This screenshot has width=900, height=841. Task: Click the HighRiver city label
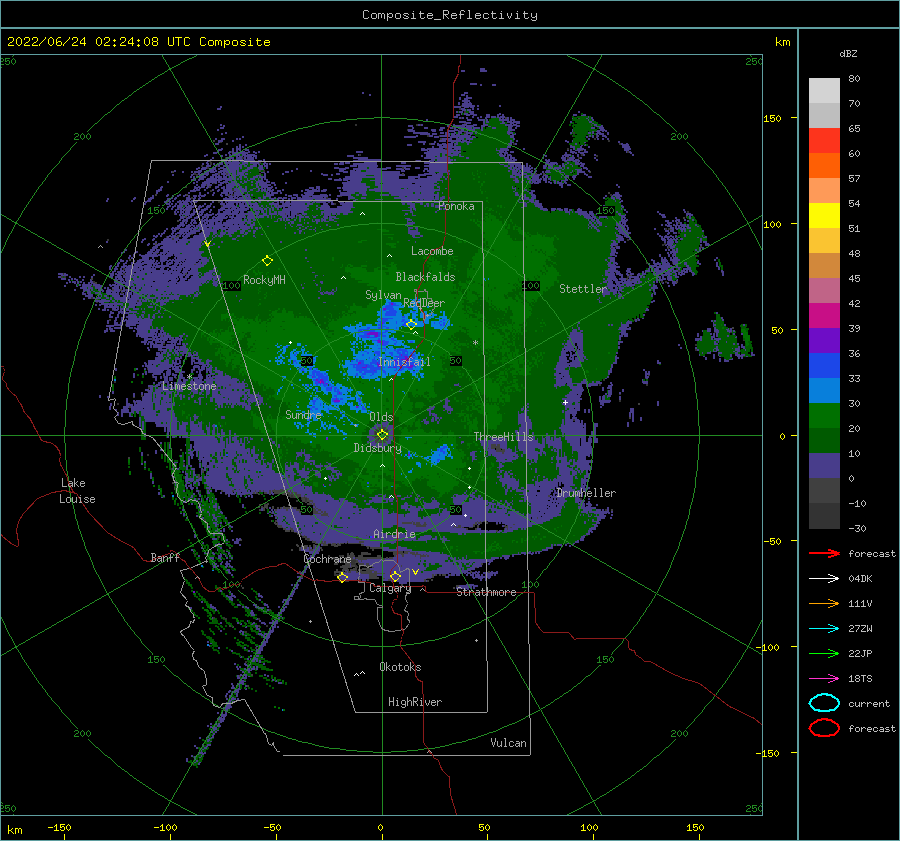click(x=415, y=702)
